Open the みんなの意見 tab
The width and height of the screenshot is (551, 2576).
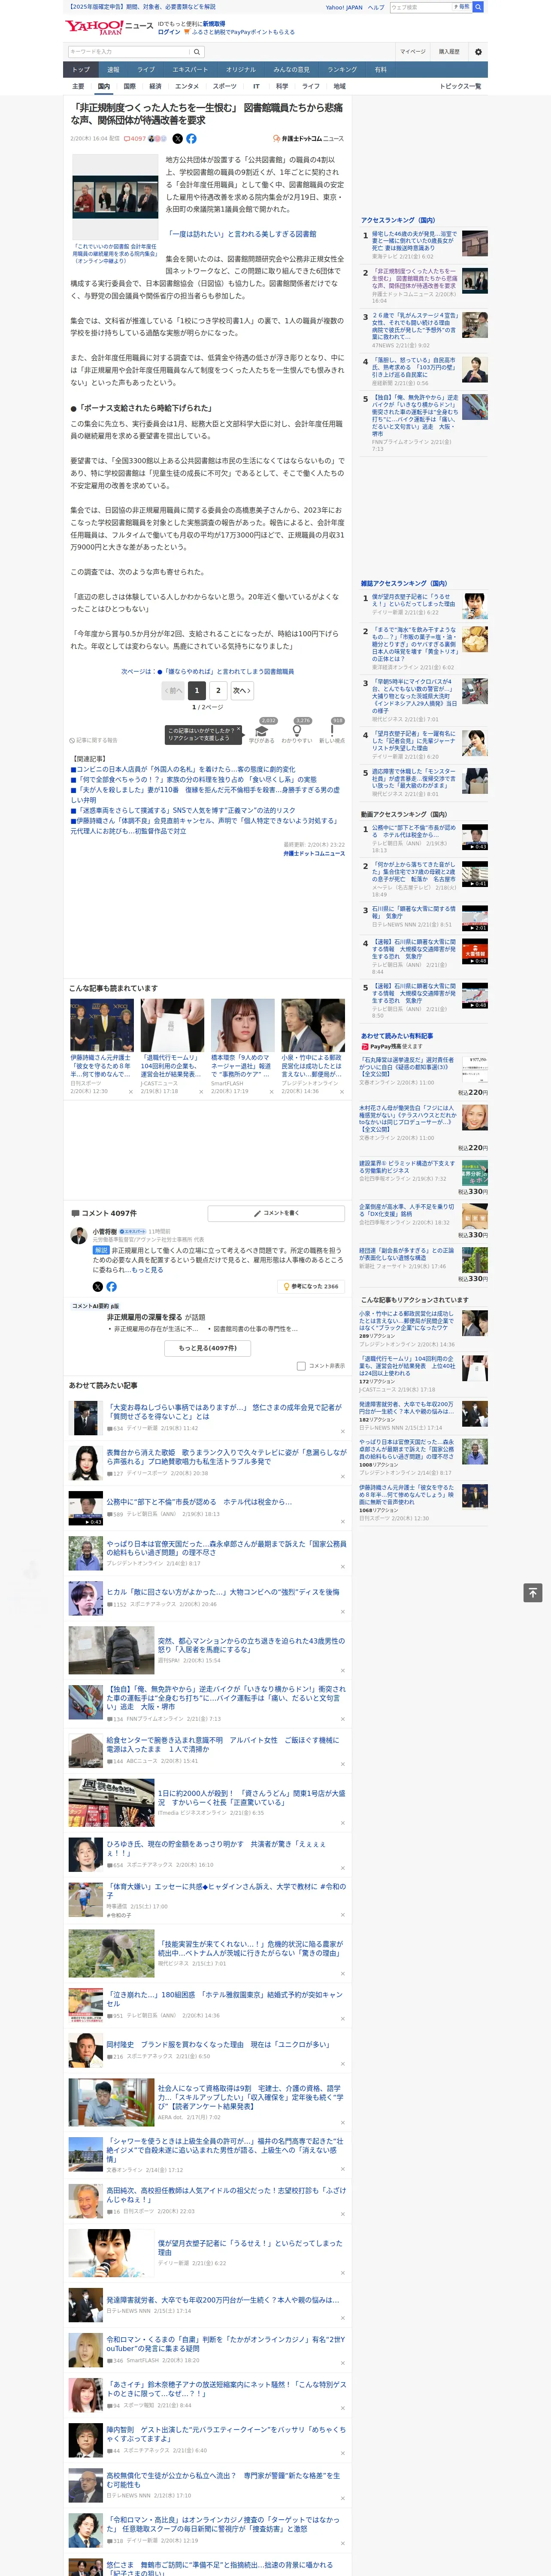292,69
